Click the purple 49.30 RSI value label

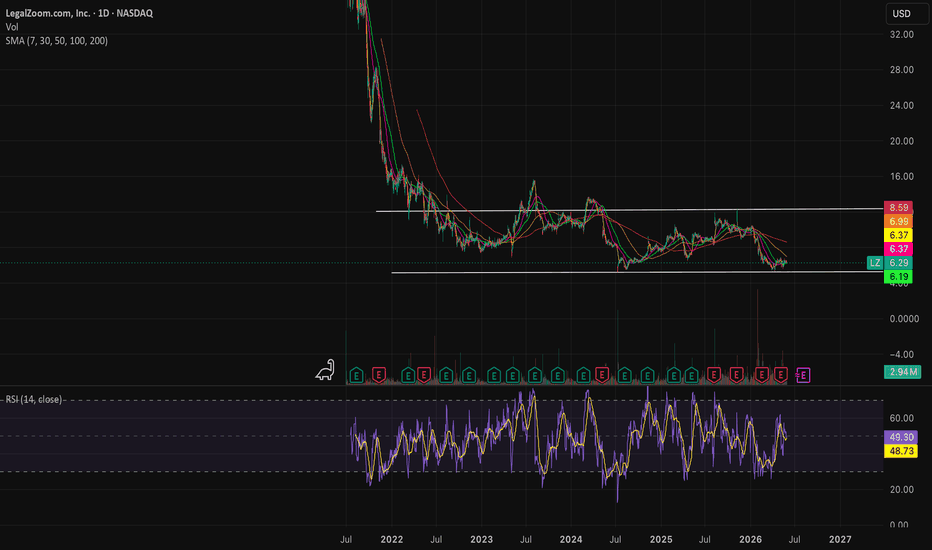[x=901, y=437]
